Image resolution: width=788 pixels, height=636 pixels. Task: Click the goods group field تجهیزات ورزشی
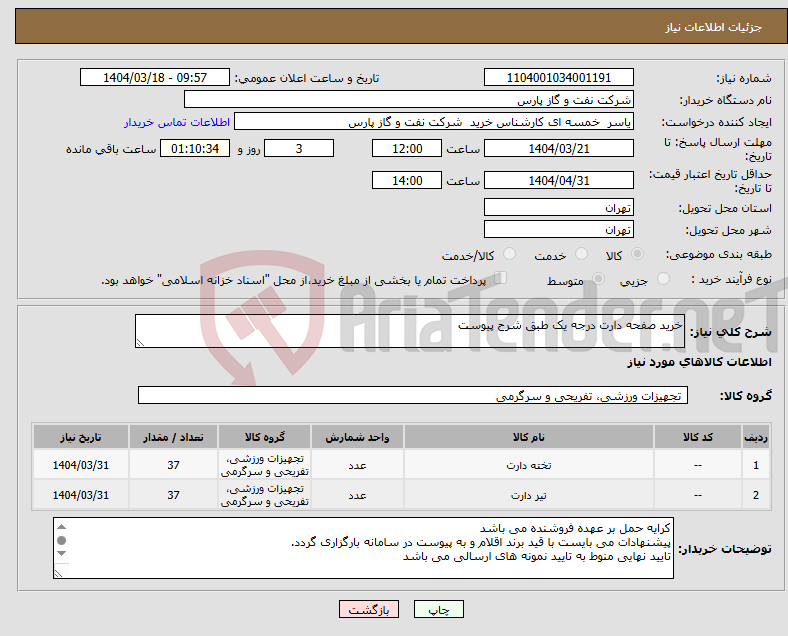coord(413,395)
